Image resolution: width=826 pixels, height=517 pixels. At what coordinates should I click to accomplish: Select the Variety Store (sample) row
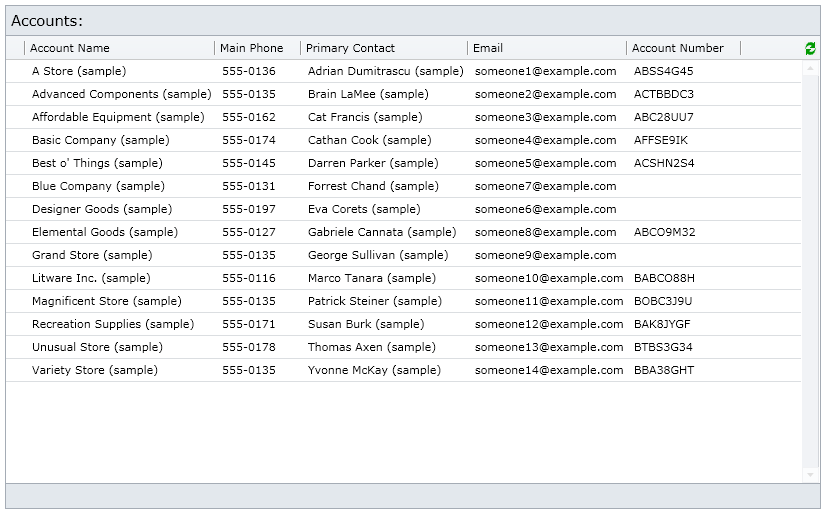pos(404,370)
